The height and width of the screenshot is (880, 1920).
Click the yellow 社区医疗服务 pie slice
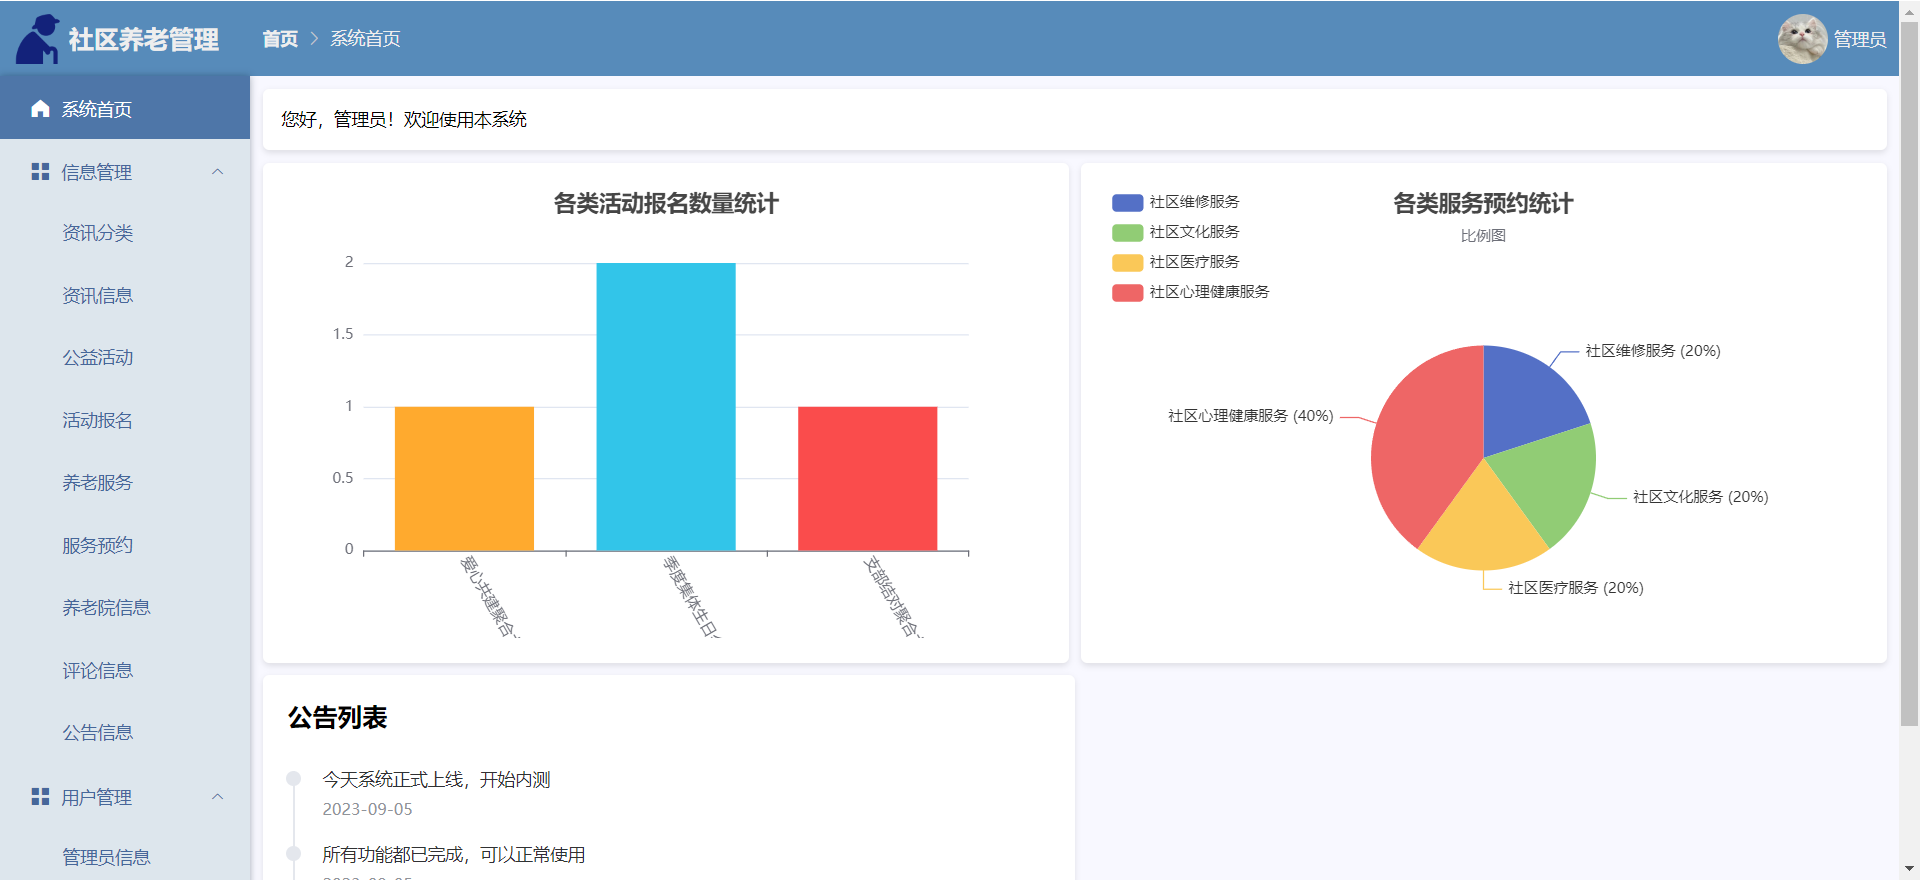coord(1483,525)
